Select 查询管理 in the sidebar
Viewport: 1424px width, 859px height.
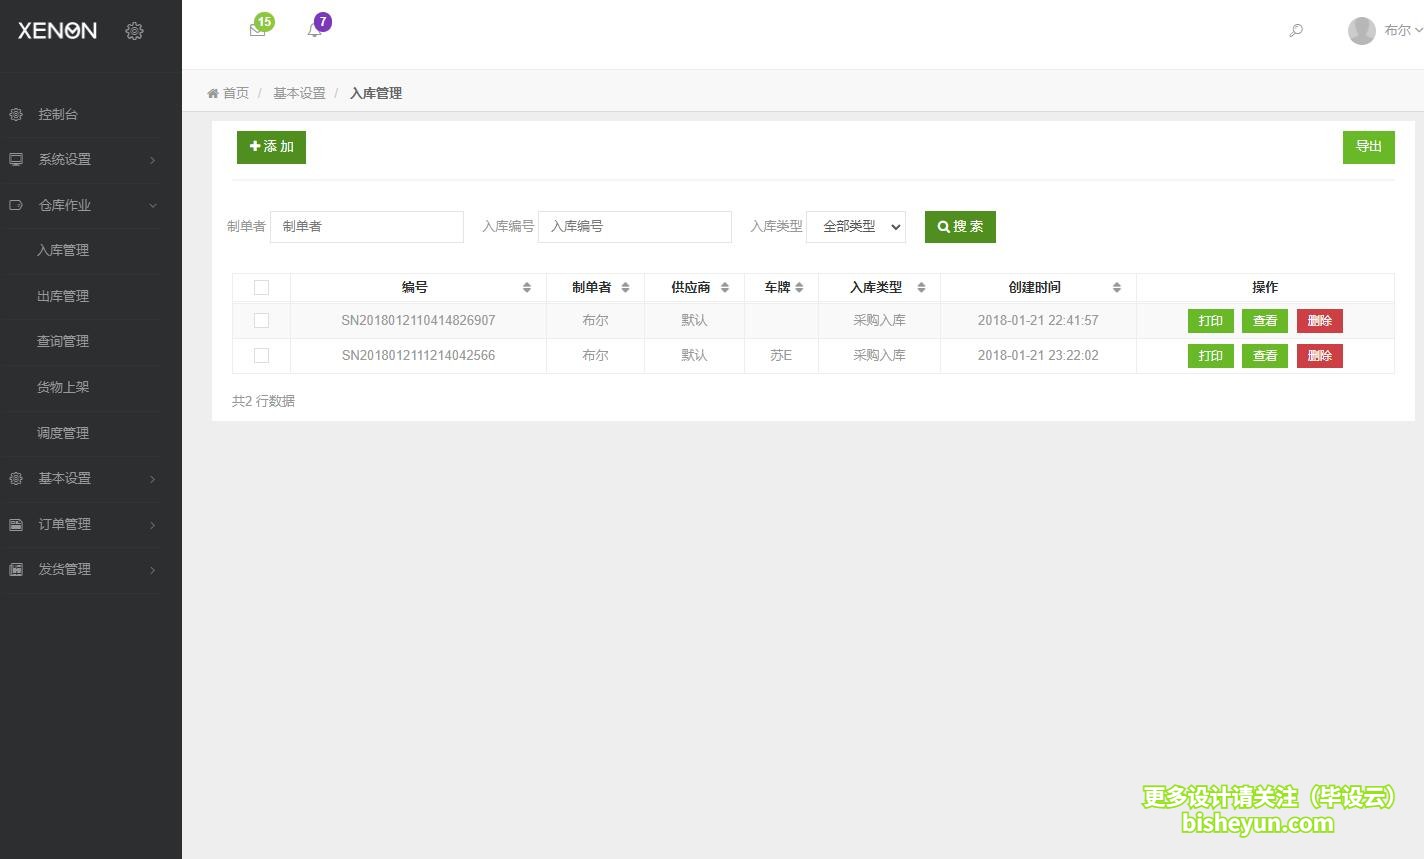pos(63,341)
